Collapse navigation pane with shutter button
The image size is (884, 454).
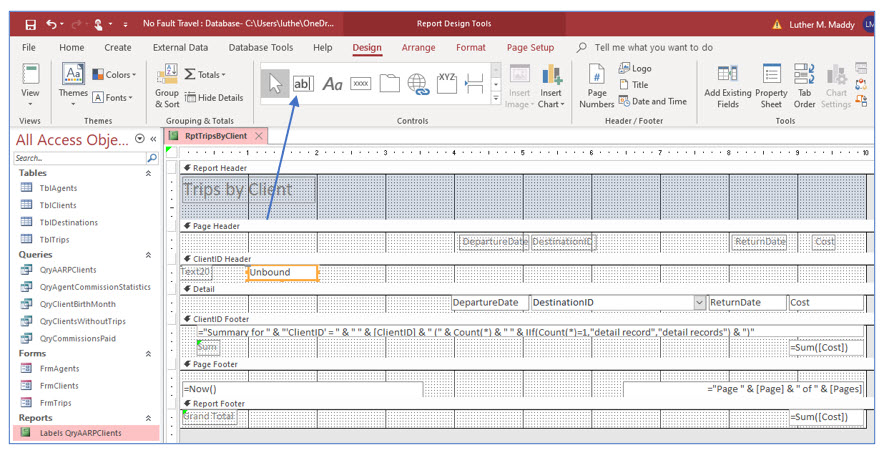pos(153,139)
